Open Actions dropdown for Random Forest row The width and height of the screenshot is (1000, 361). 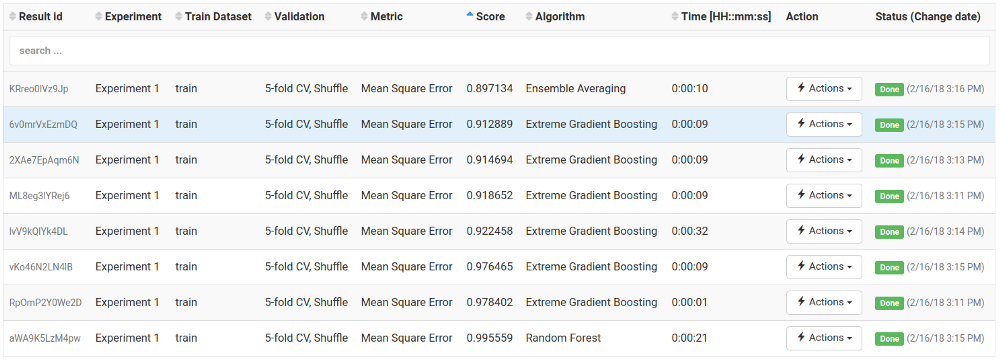coord(824,338)
